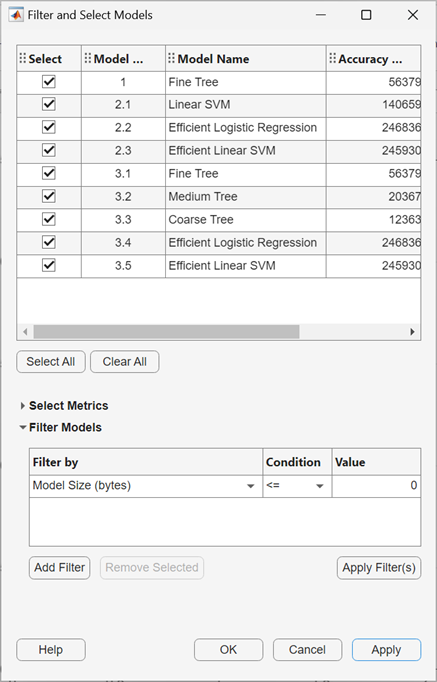Deselect the checkbox for model 3.1
Image resolution: width=437 pixels, height=682 pixels.
49,174
